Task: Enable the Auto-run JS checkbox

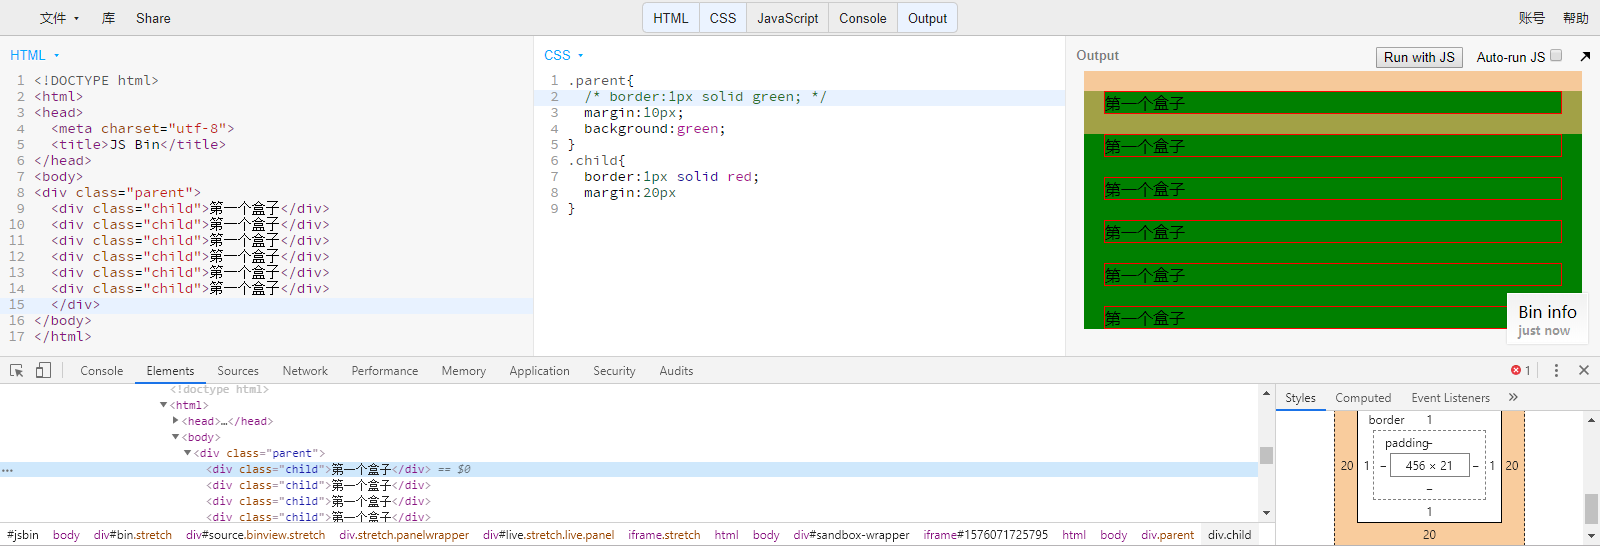Action: coord(1556,56)
